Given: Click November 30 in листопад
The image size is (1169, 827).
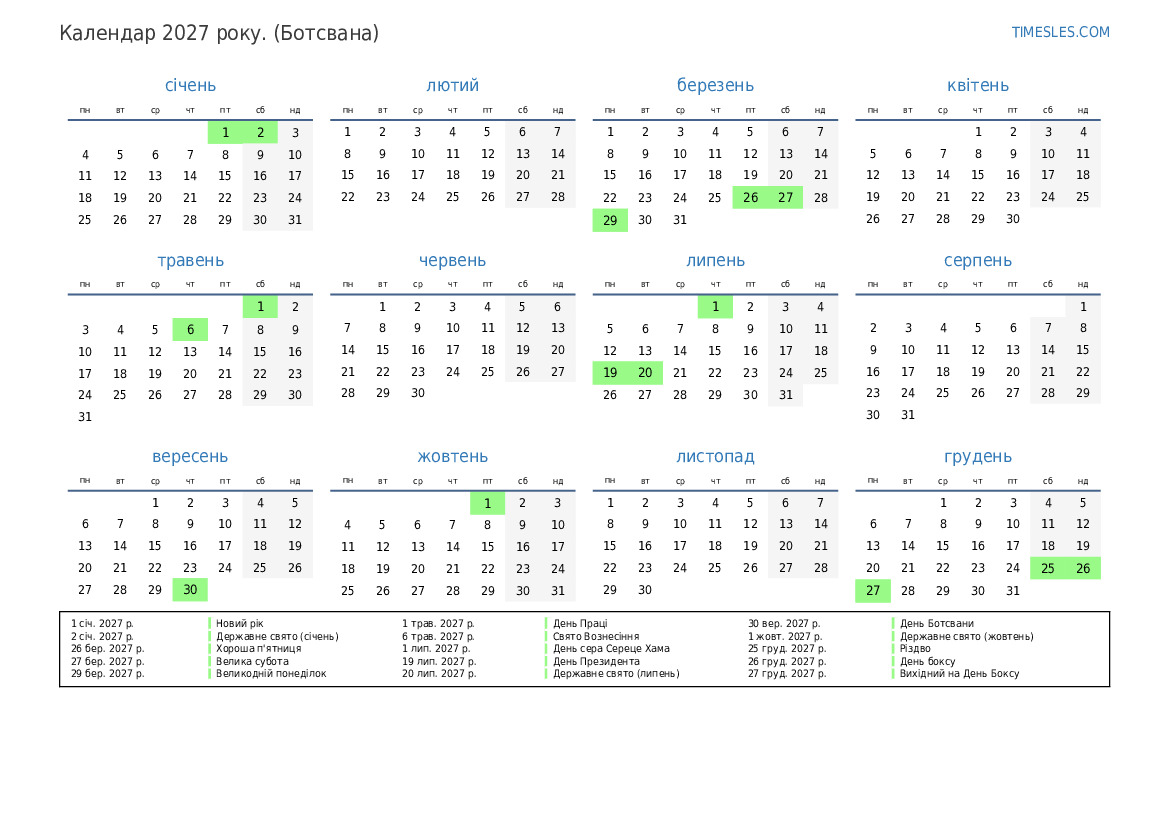Looking at the screenshot, I should 645,590.
